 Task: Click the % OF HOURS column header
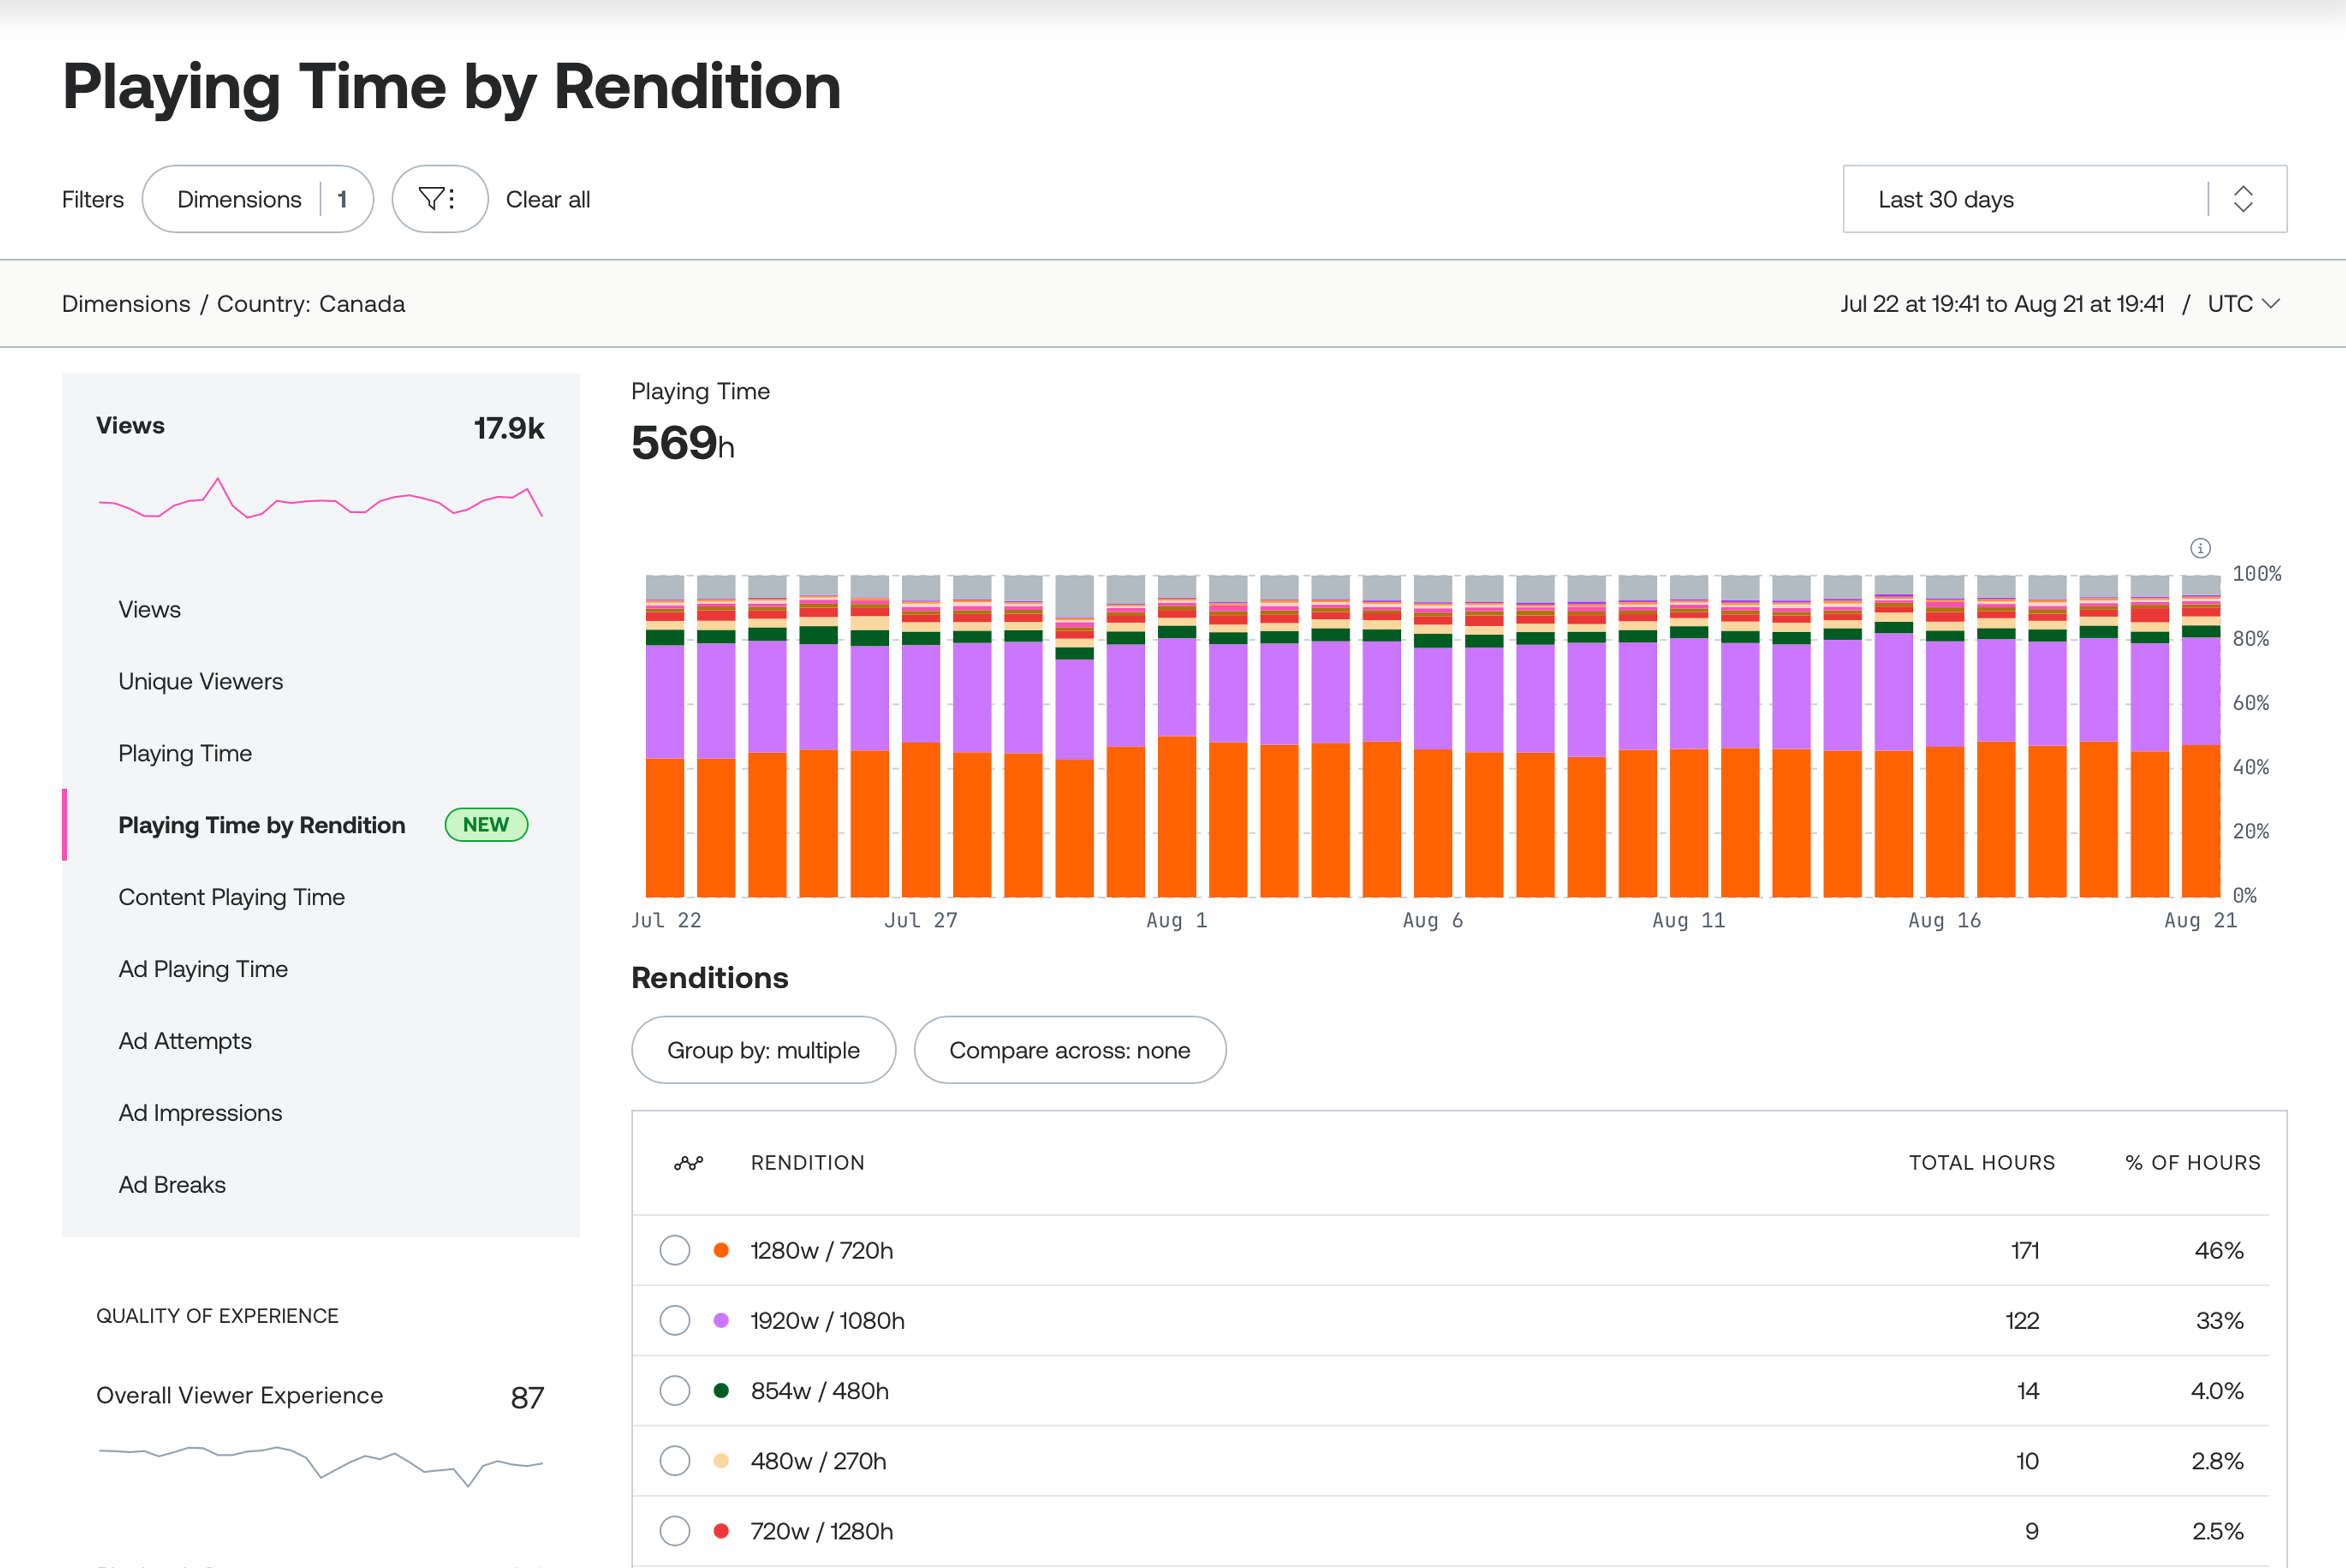[2193, 1162]
